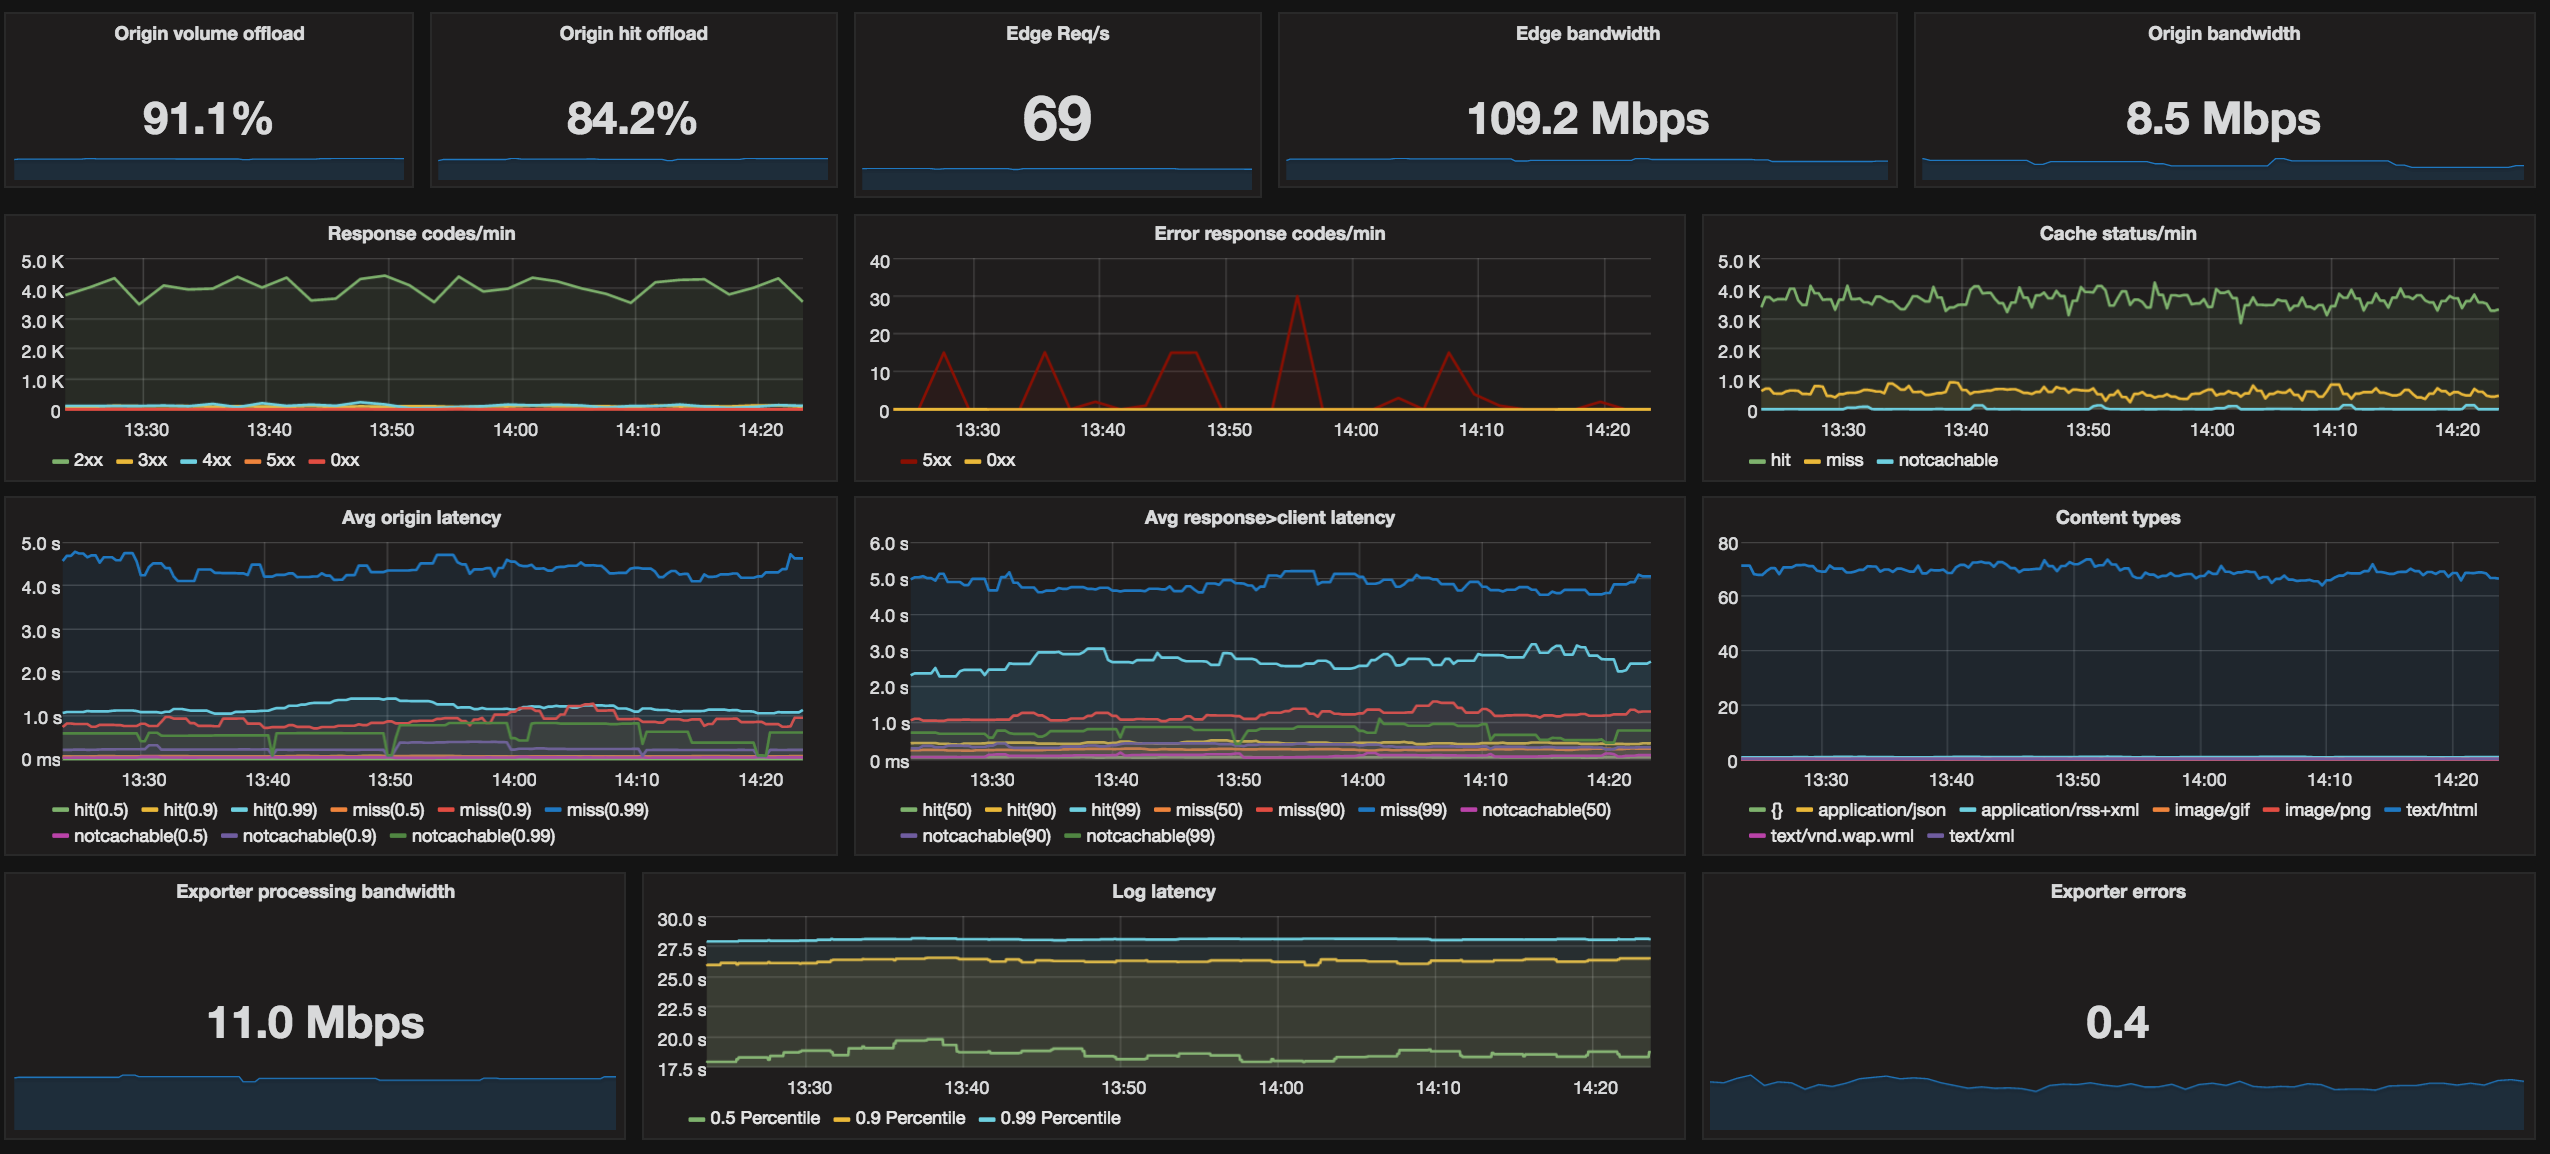Toggle 3xx series in Response codes legend
Viewport: 2550px width, 1154px height.
[x=152, y=460]
